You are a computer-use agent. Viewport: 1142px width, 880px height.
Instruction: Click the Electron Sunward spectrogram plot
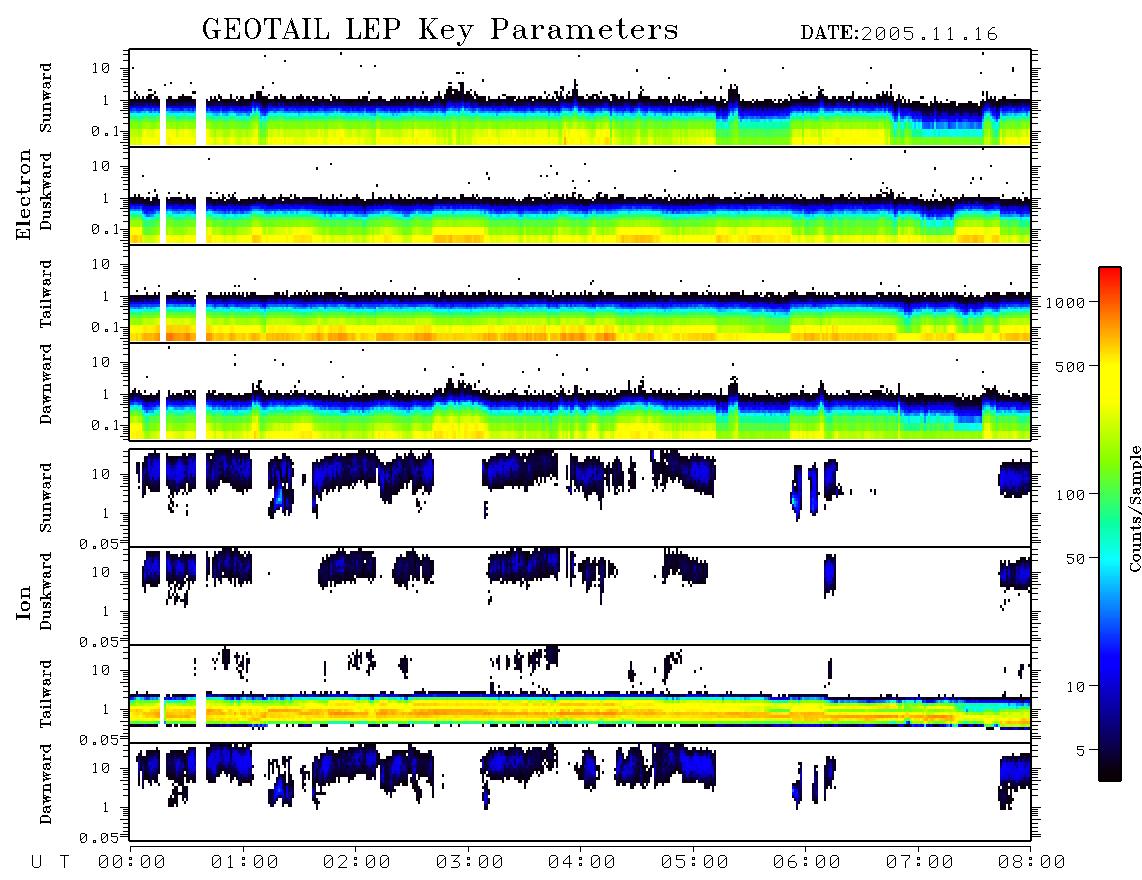(x=580, y=98)
